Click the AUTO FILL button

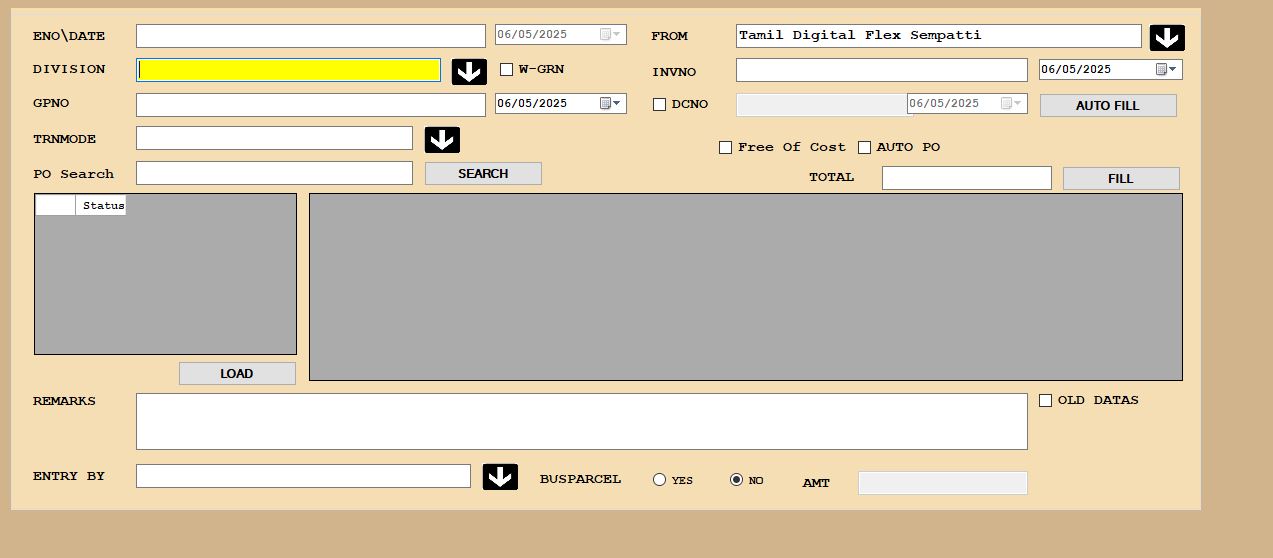point(1107,106)
